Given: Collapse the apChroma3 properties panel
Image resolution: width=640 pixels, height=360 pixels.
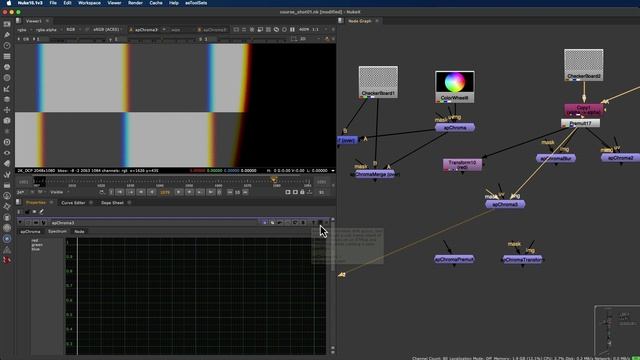Looking at the screenshot, I should coord(20,223).
